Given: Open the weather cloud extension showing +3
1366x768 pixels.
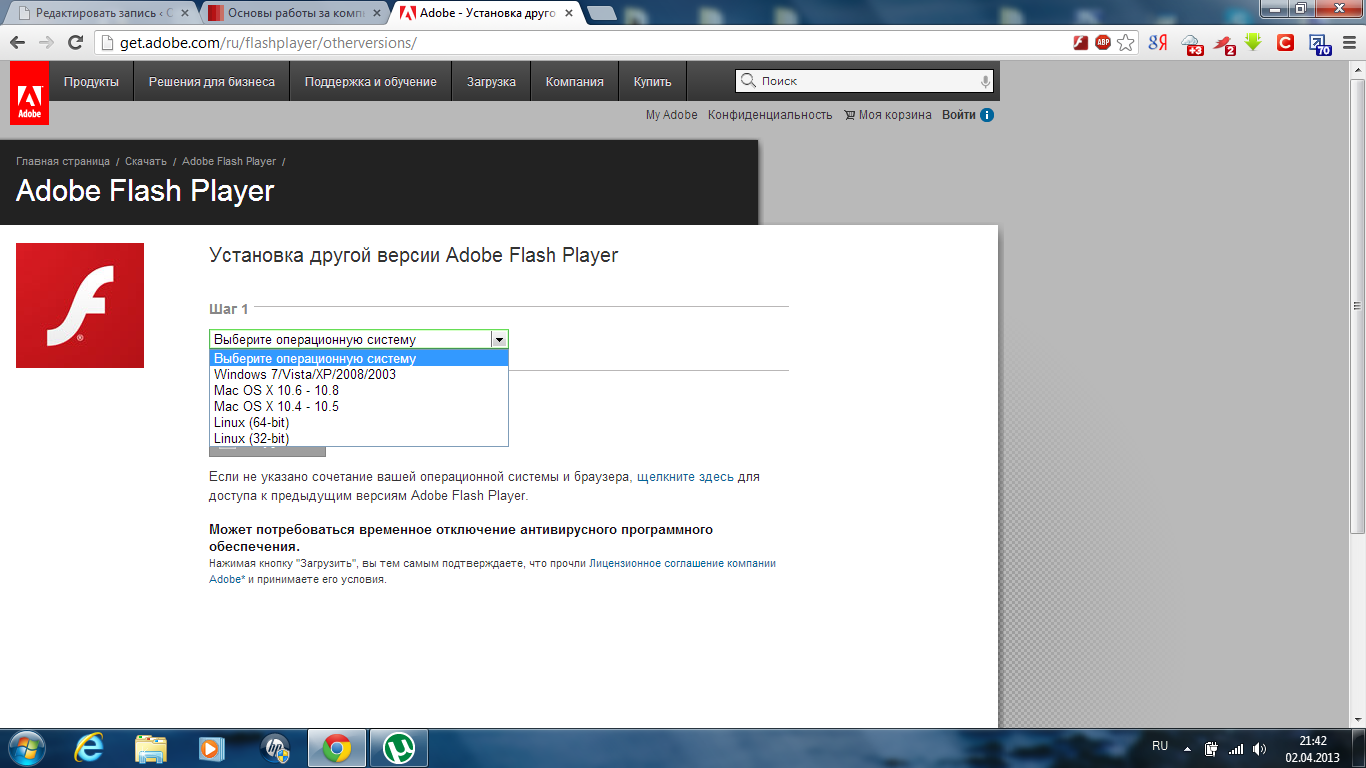Looking at the screenshot, I should (x=1191, y=44).
